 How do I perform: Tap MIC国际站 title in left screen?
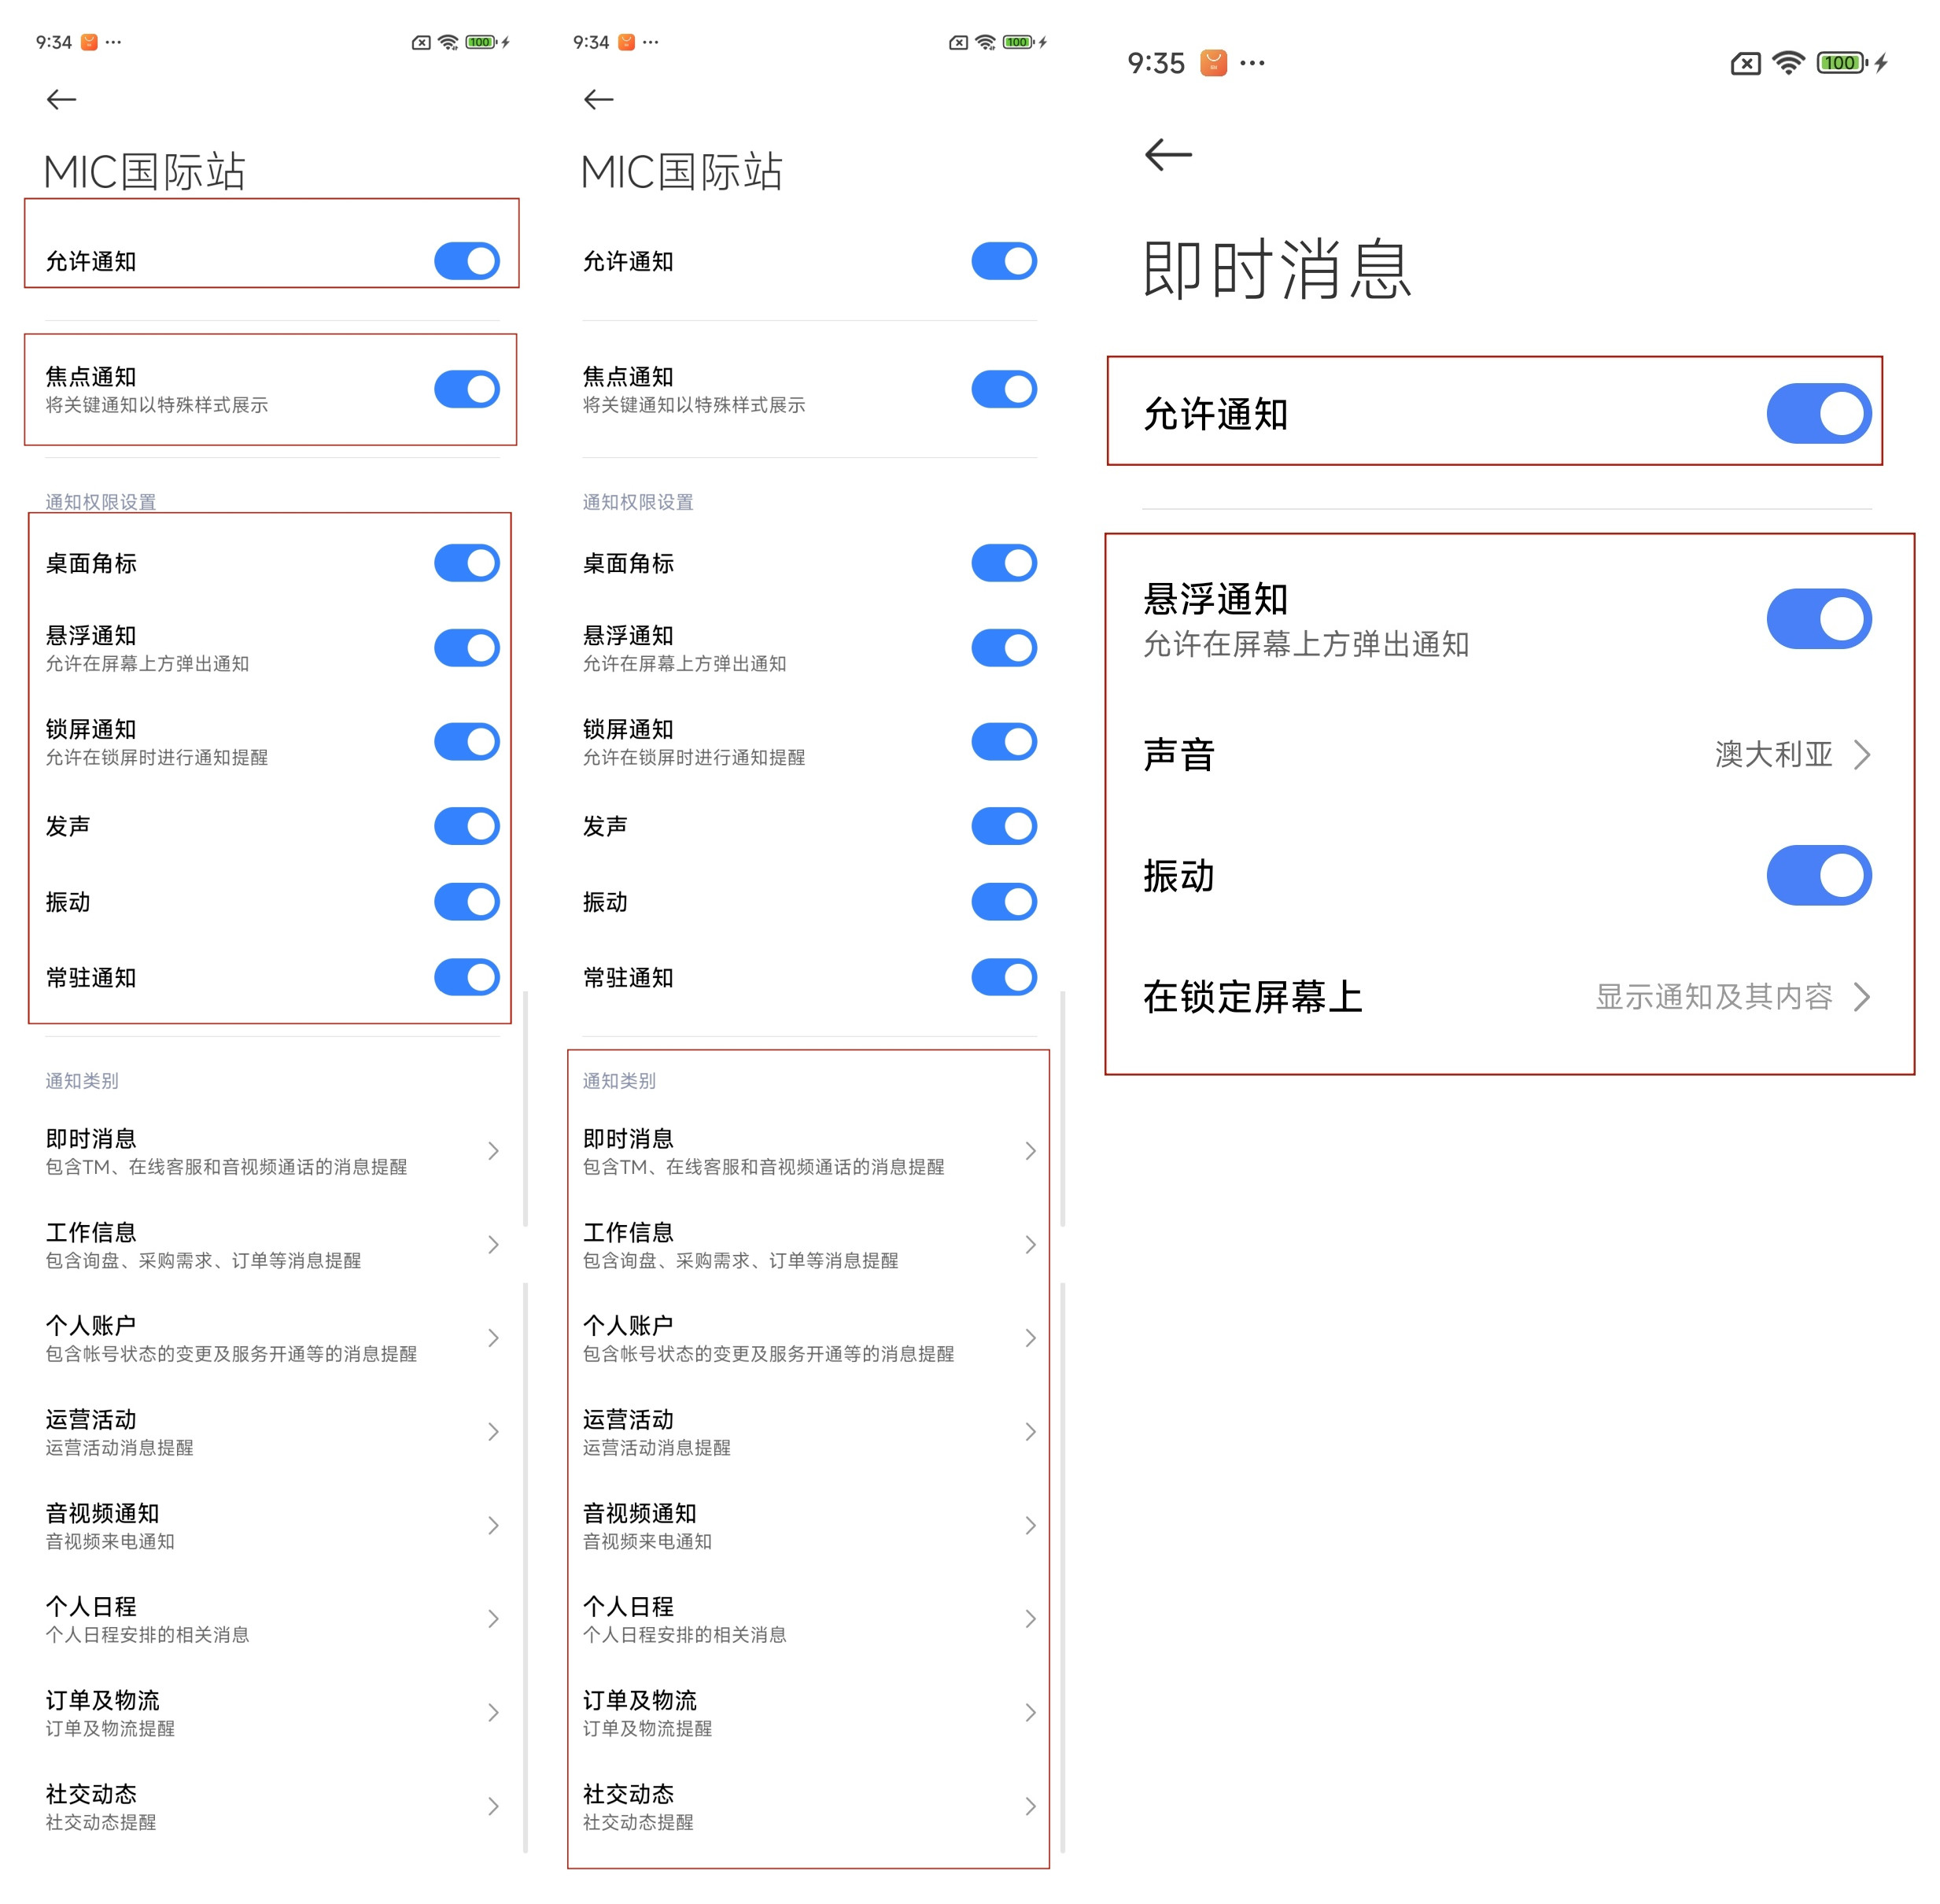coord(145,172)
